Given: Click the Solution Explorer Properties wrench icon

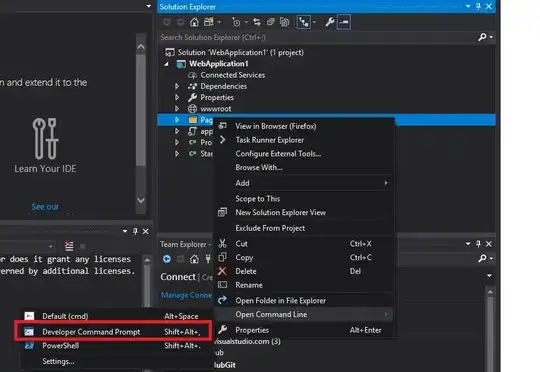Looking at the screenshot, I should click(330, 22).
